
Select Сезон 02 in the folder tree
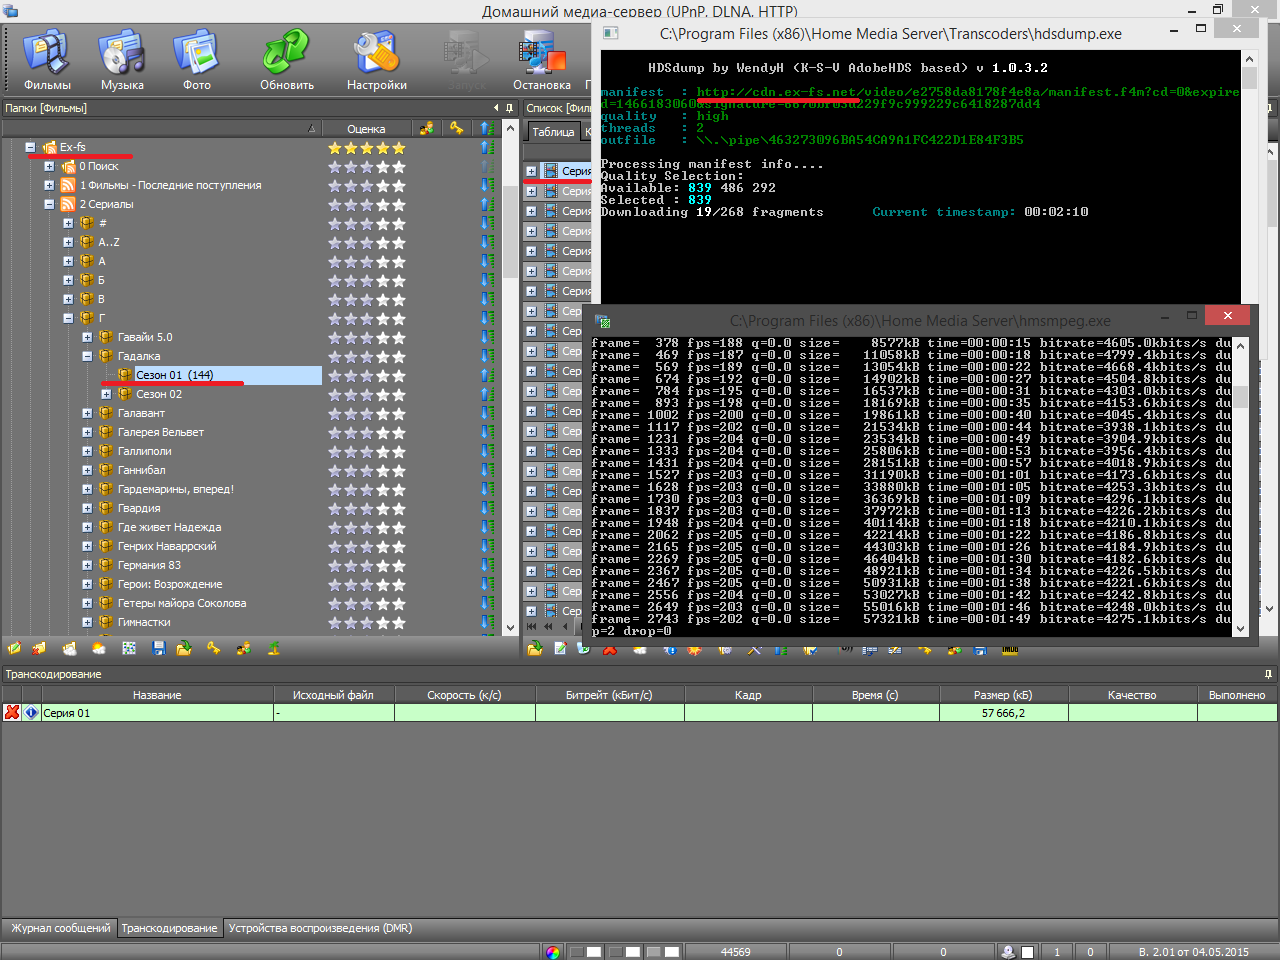click(159, 394)
